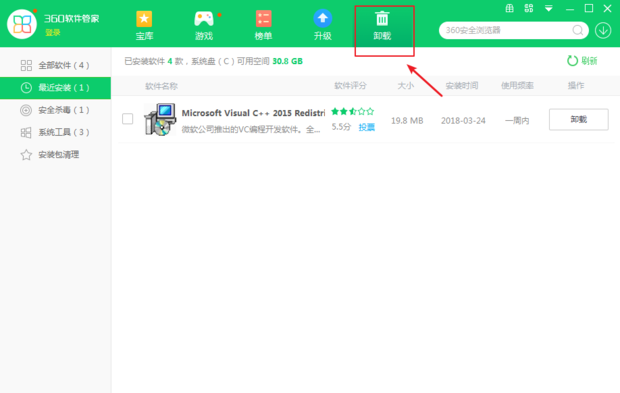Open the four-squares widget icon in title bar

point(529,8)
